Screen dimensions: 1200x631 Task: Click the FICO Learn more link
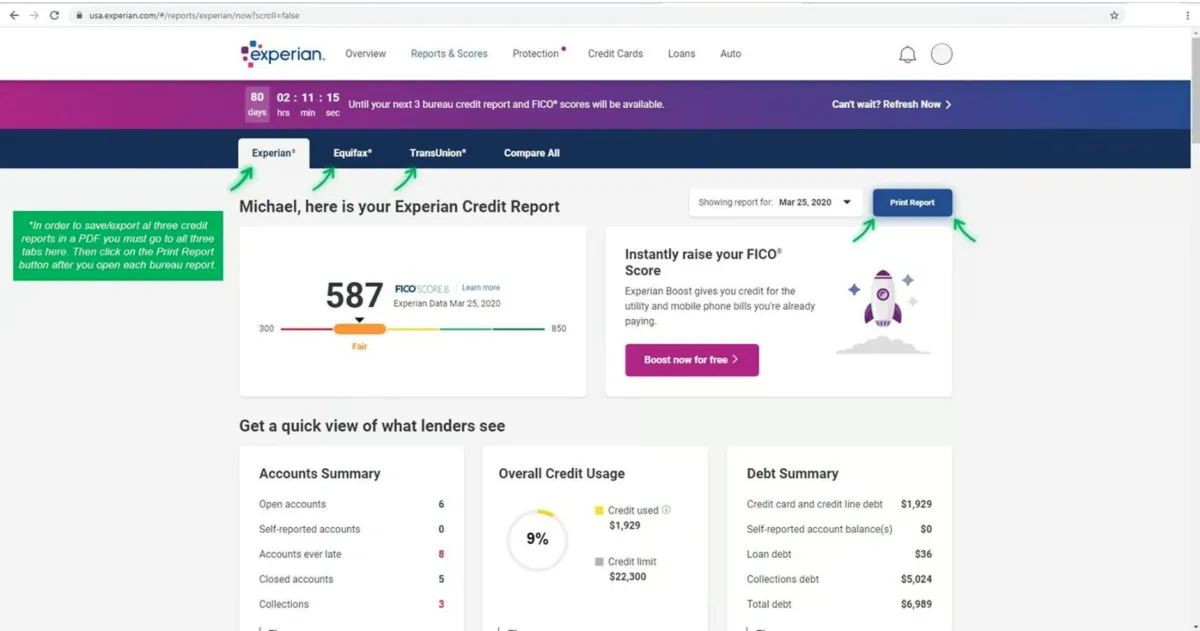coord(481,288)
